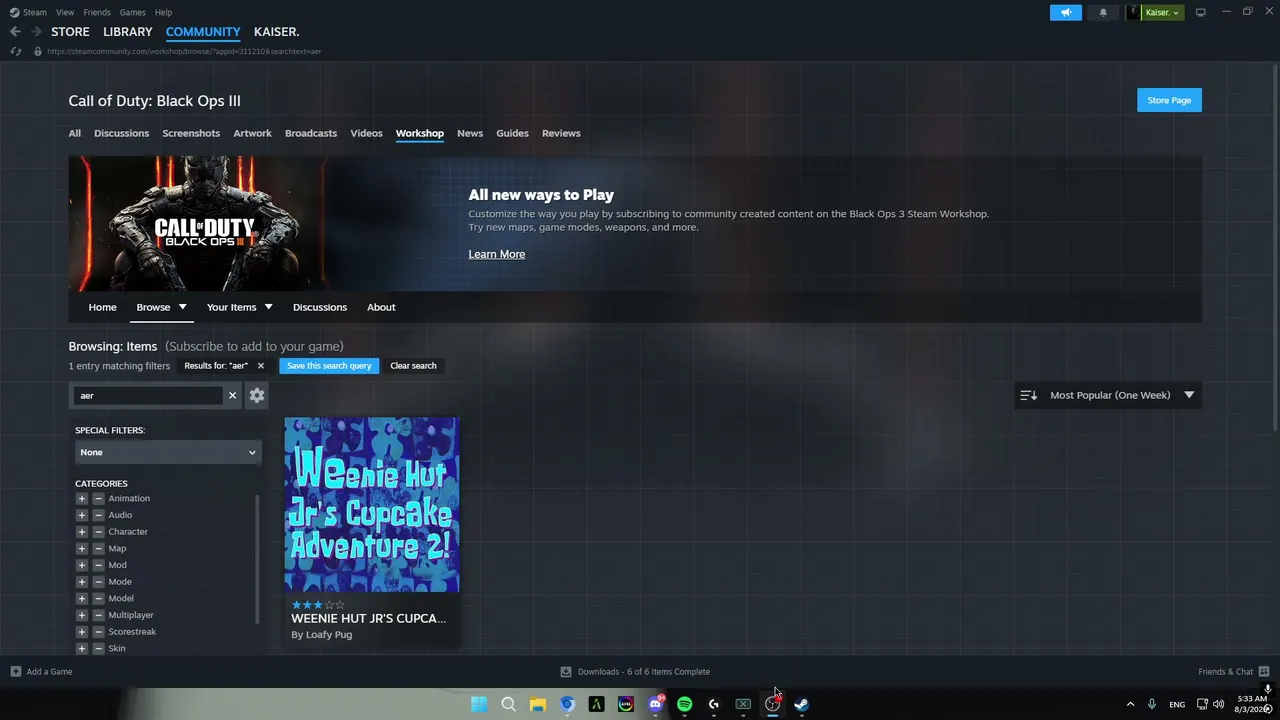Expand the Browse submenu arrow
1280x720 pixels.
coord(183,307)
